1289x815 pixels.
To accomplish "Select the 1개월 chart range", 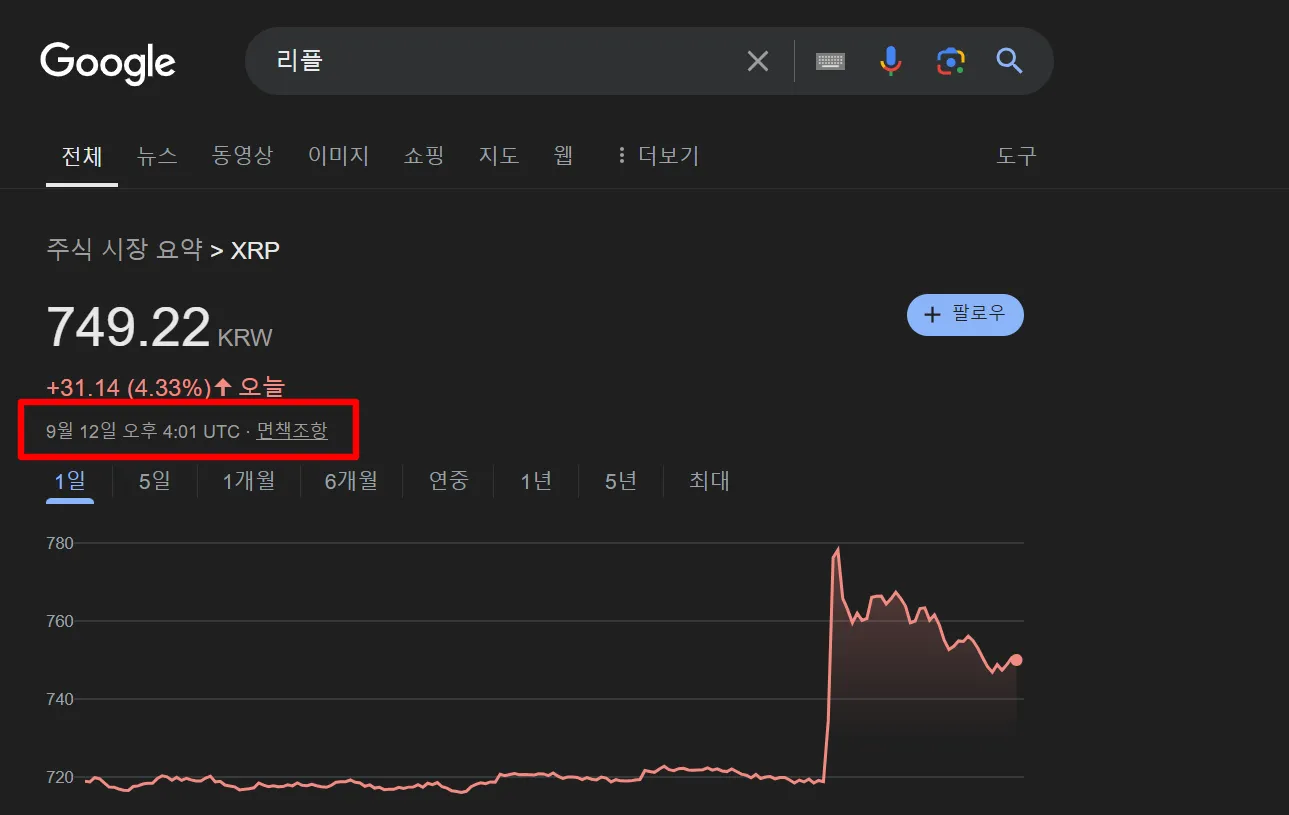I will pos(249,481).
